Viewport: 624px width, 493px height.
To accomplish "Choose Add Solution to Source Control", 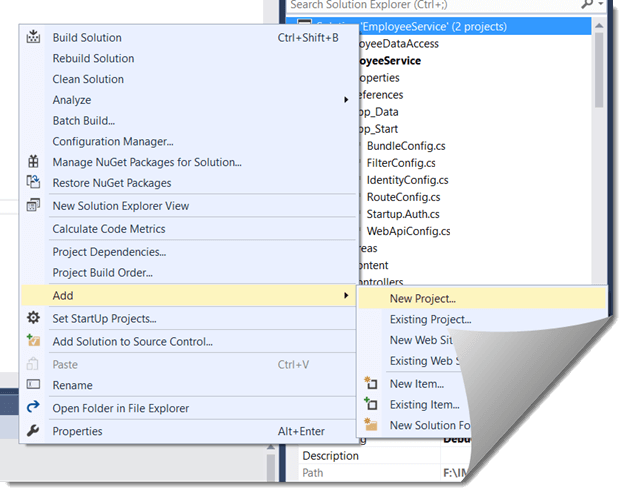I will [x=189, y=341].
